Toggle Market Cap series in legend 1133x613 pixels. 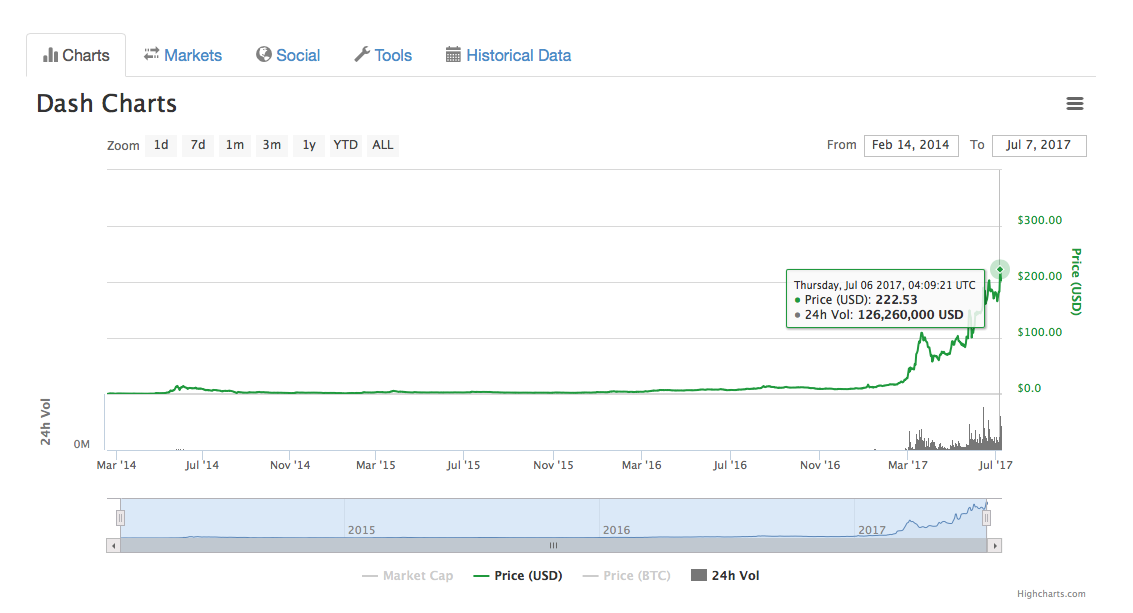(408, 576)
